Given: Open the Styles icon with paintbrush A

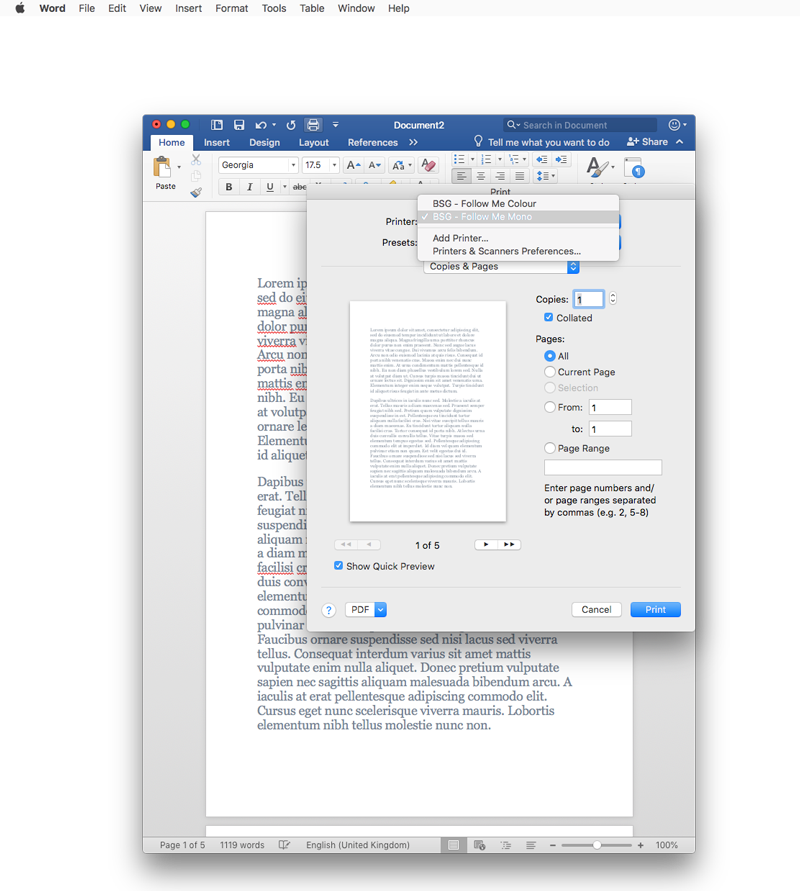Looking at the screenshot, I should click(596, 168).
